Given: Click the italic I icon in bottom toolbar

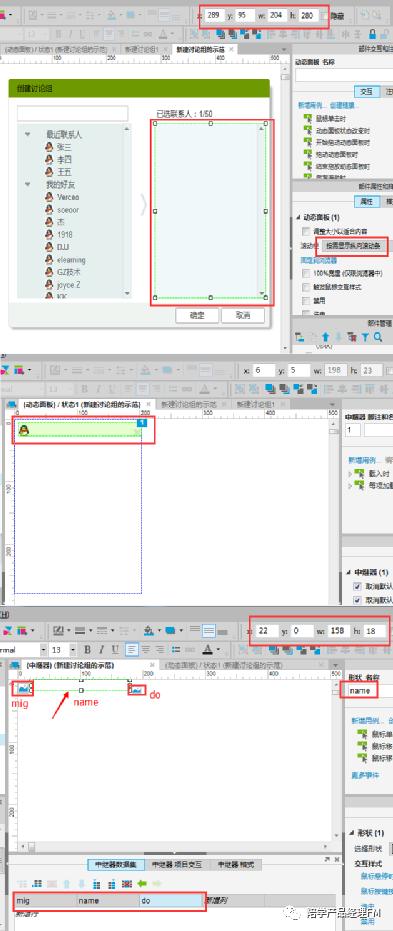Looking at the screenshot, I should coord(102,650).
